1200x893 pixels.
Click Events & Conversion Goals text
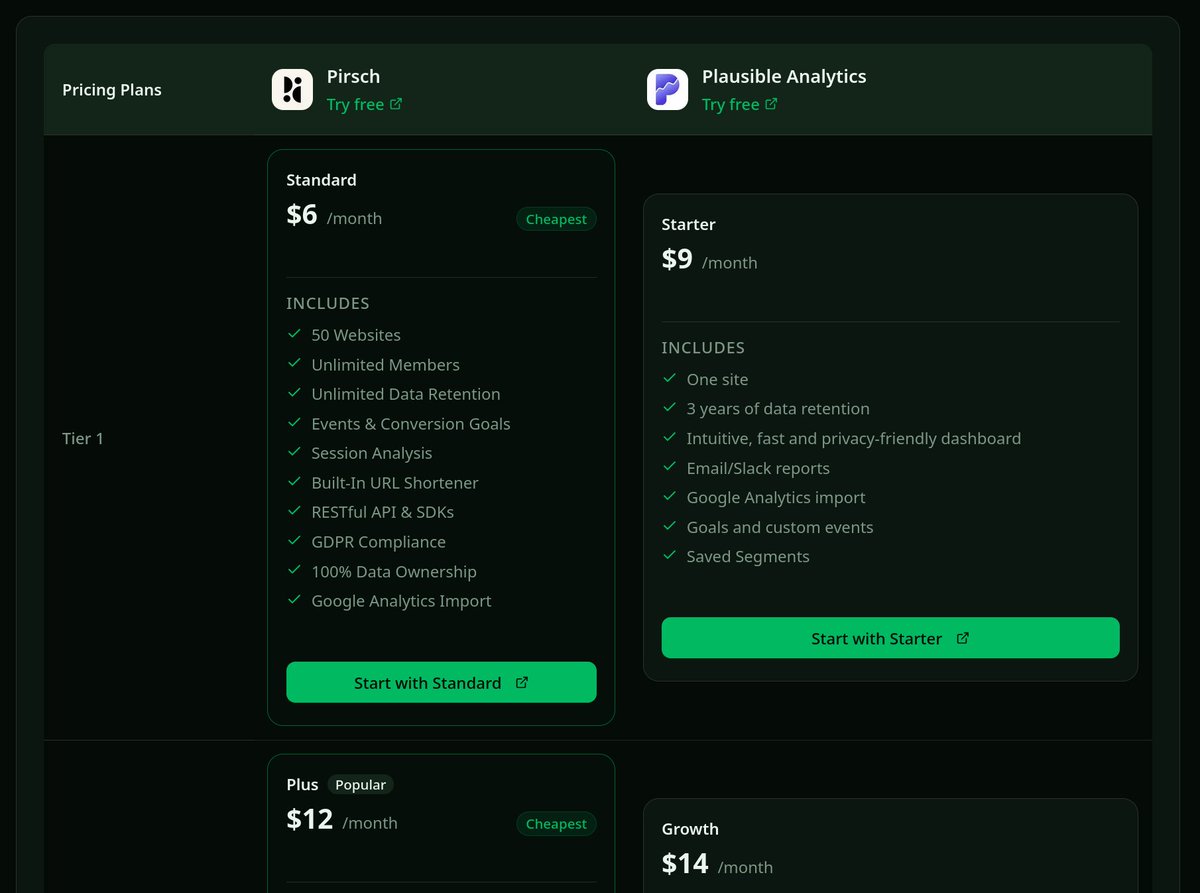411,424
